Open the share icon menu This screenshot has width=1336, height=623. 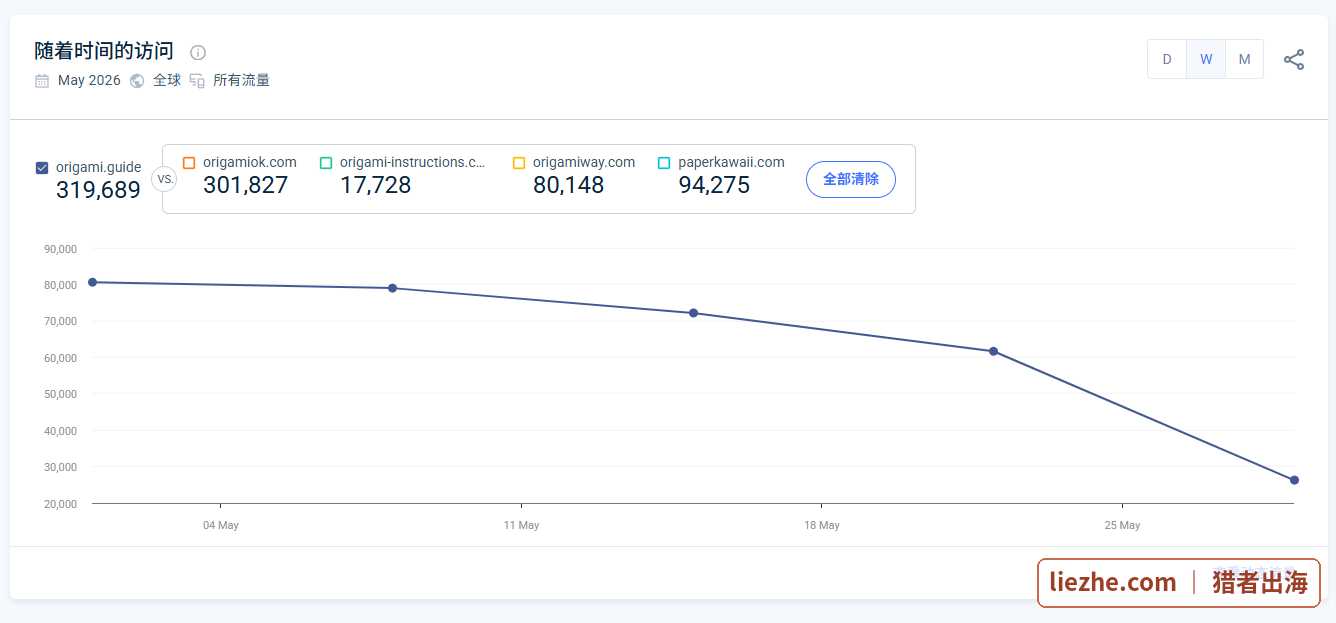[1294, 60]
